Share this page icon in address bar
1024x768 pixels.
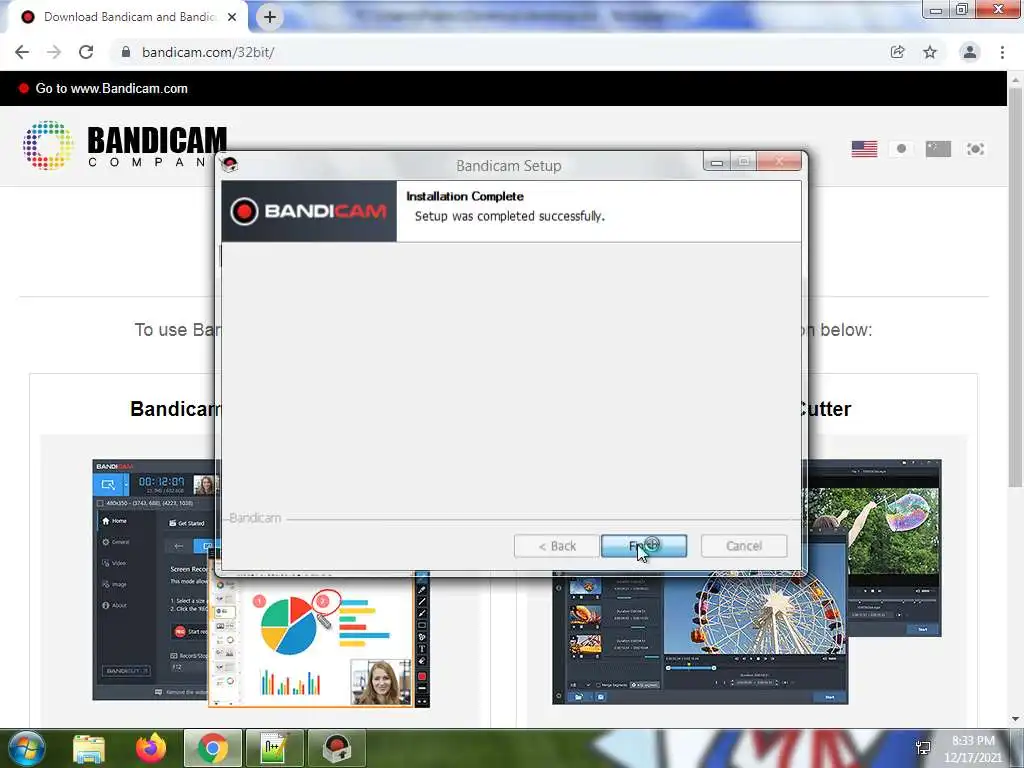897,52
